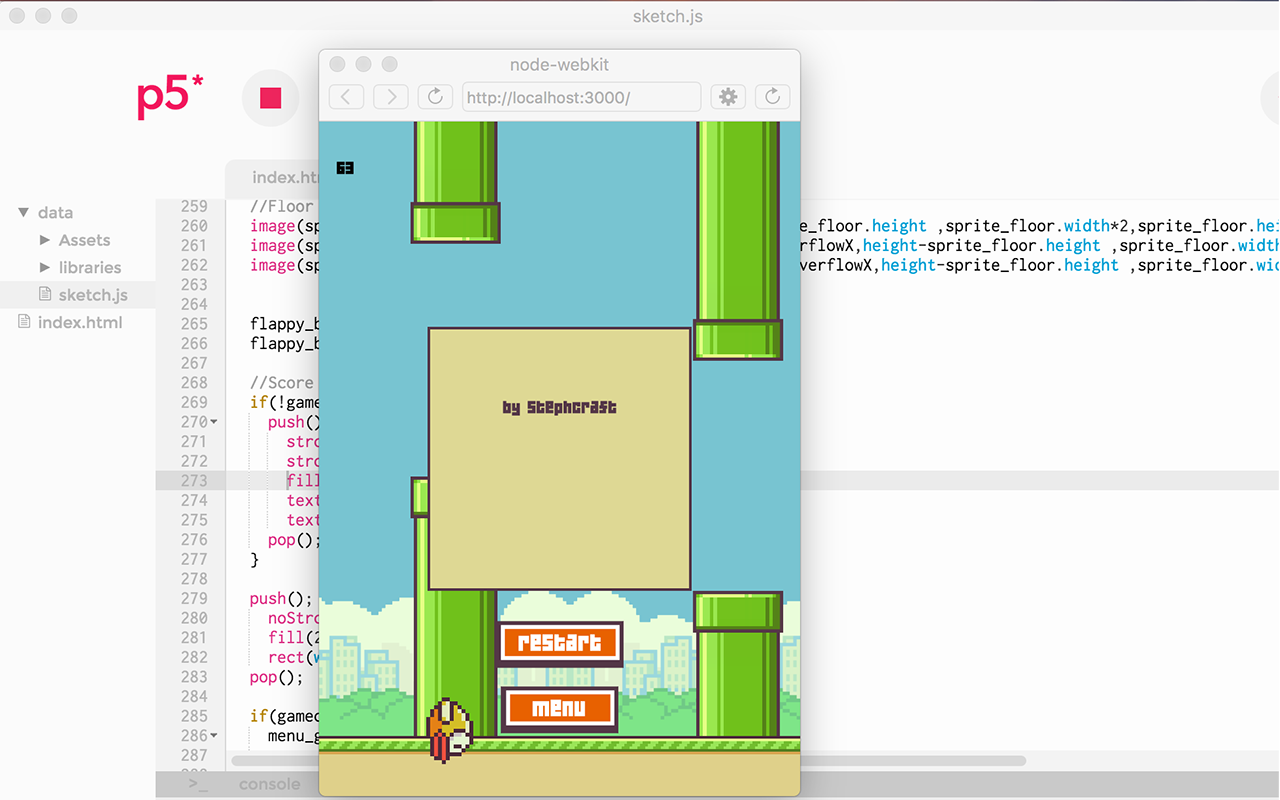Click "push();" on line 279
This screenshot has height=800, width=1280.
pos(282,599)
